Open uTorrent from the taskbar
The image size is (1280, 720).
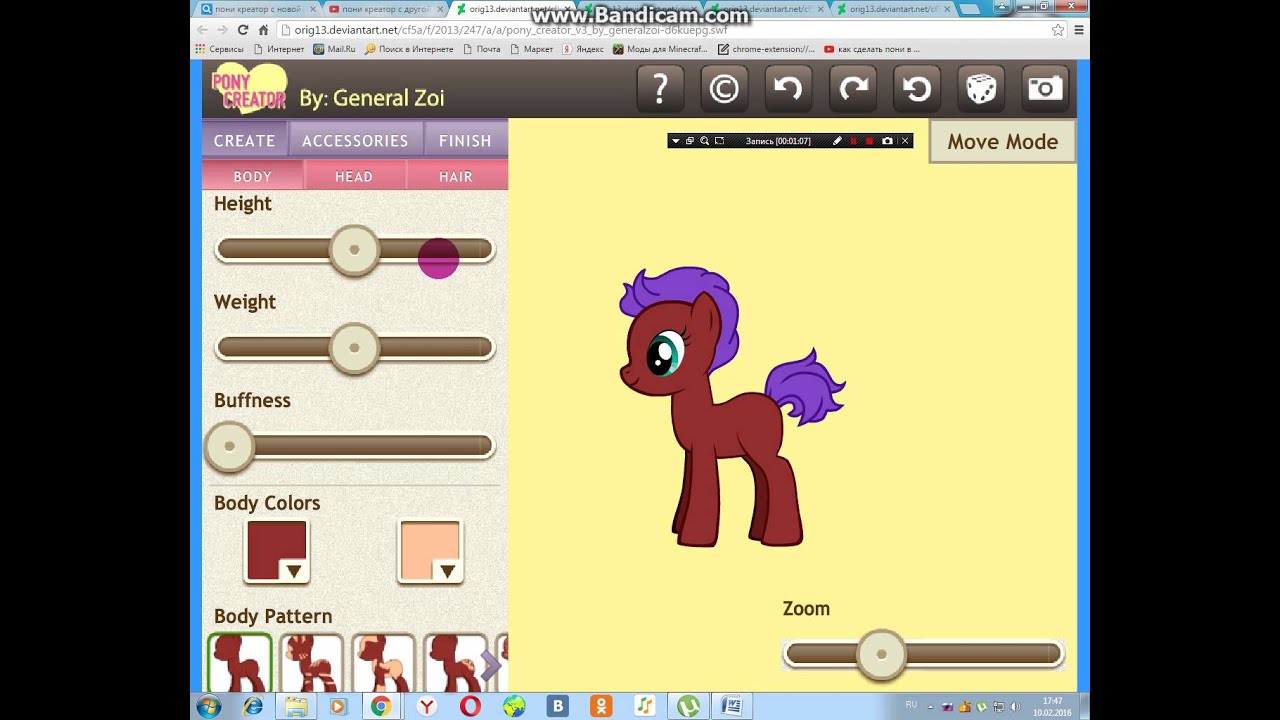tap(688, 707)
